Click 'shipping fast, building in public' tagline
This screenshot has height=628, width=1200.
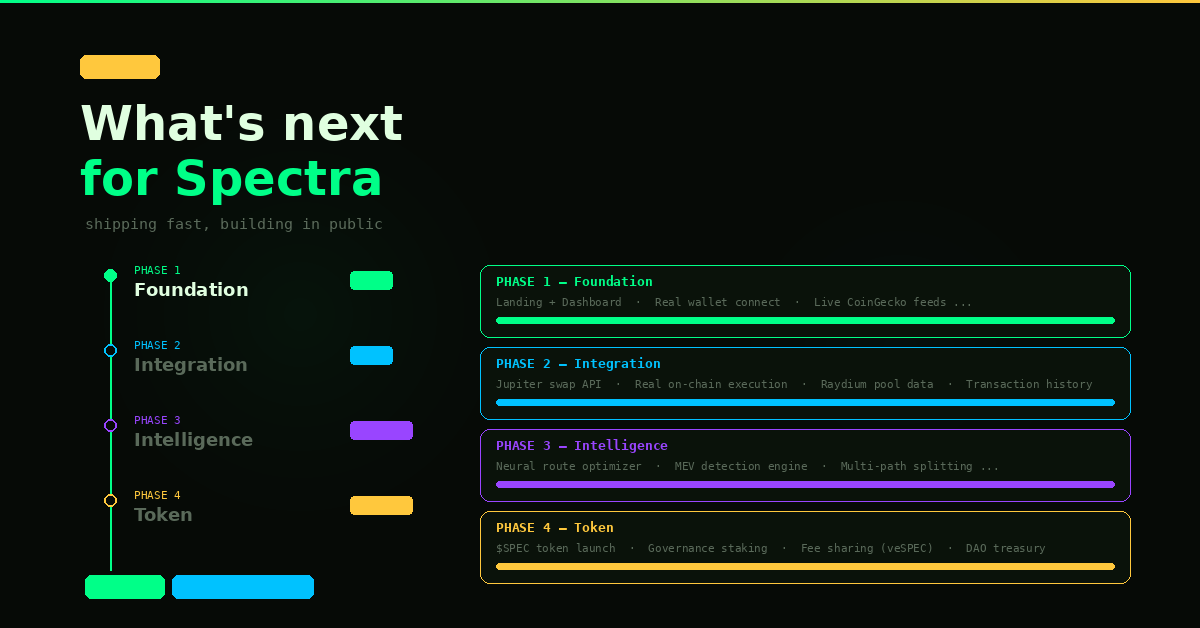tap(234, 225)
